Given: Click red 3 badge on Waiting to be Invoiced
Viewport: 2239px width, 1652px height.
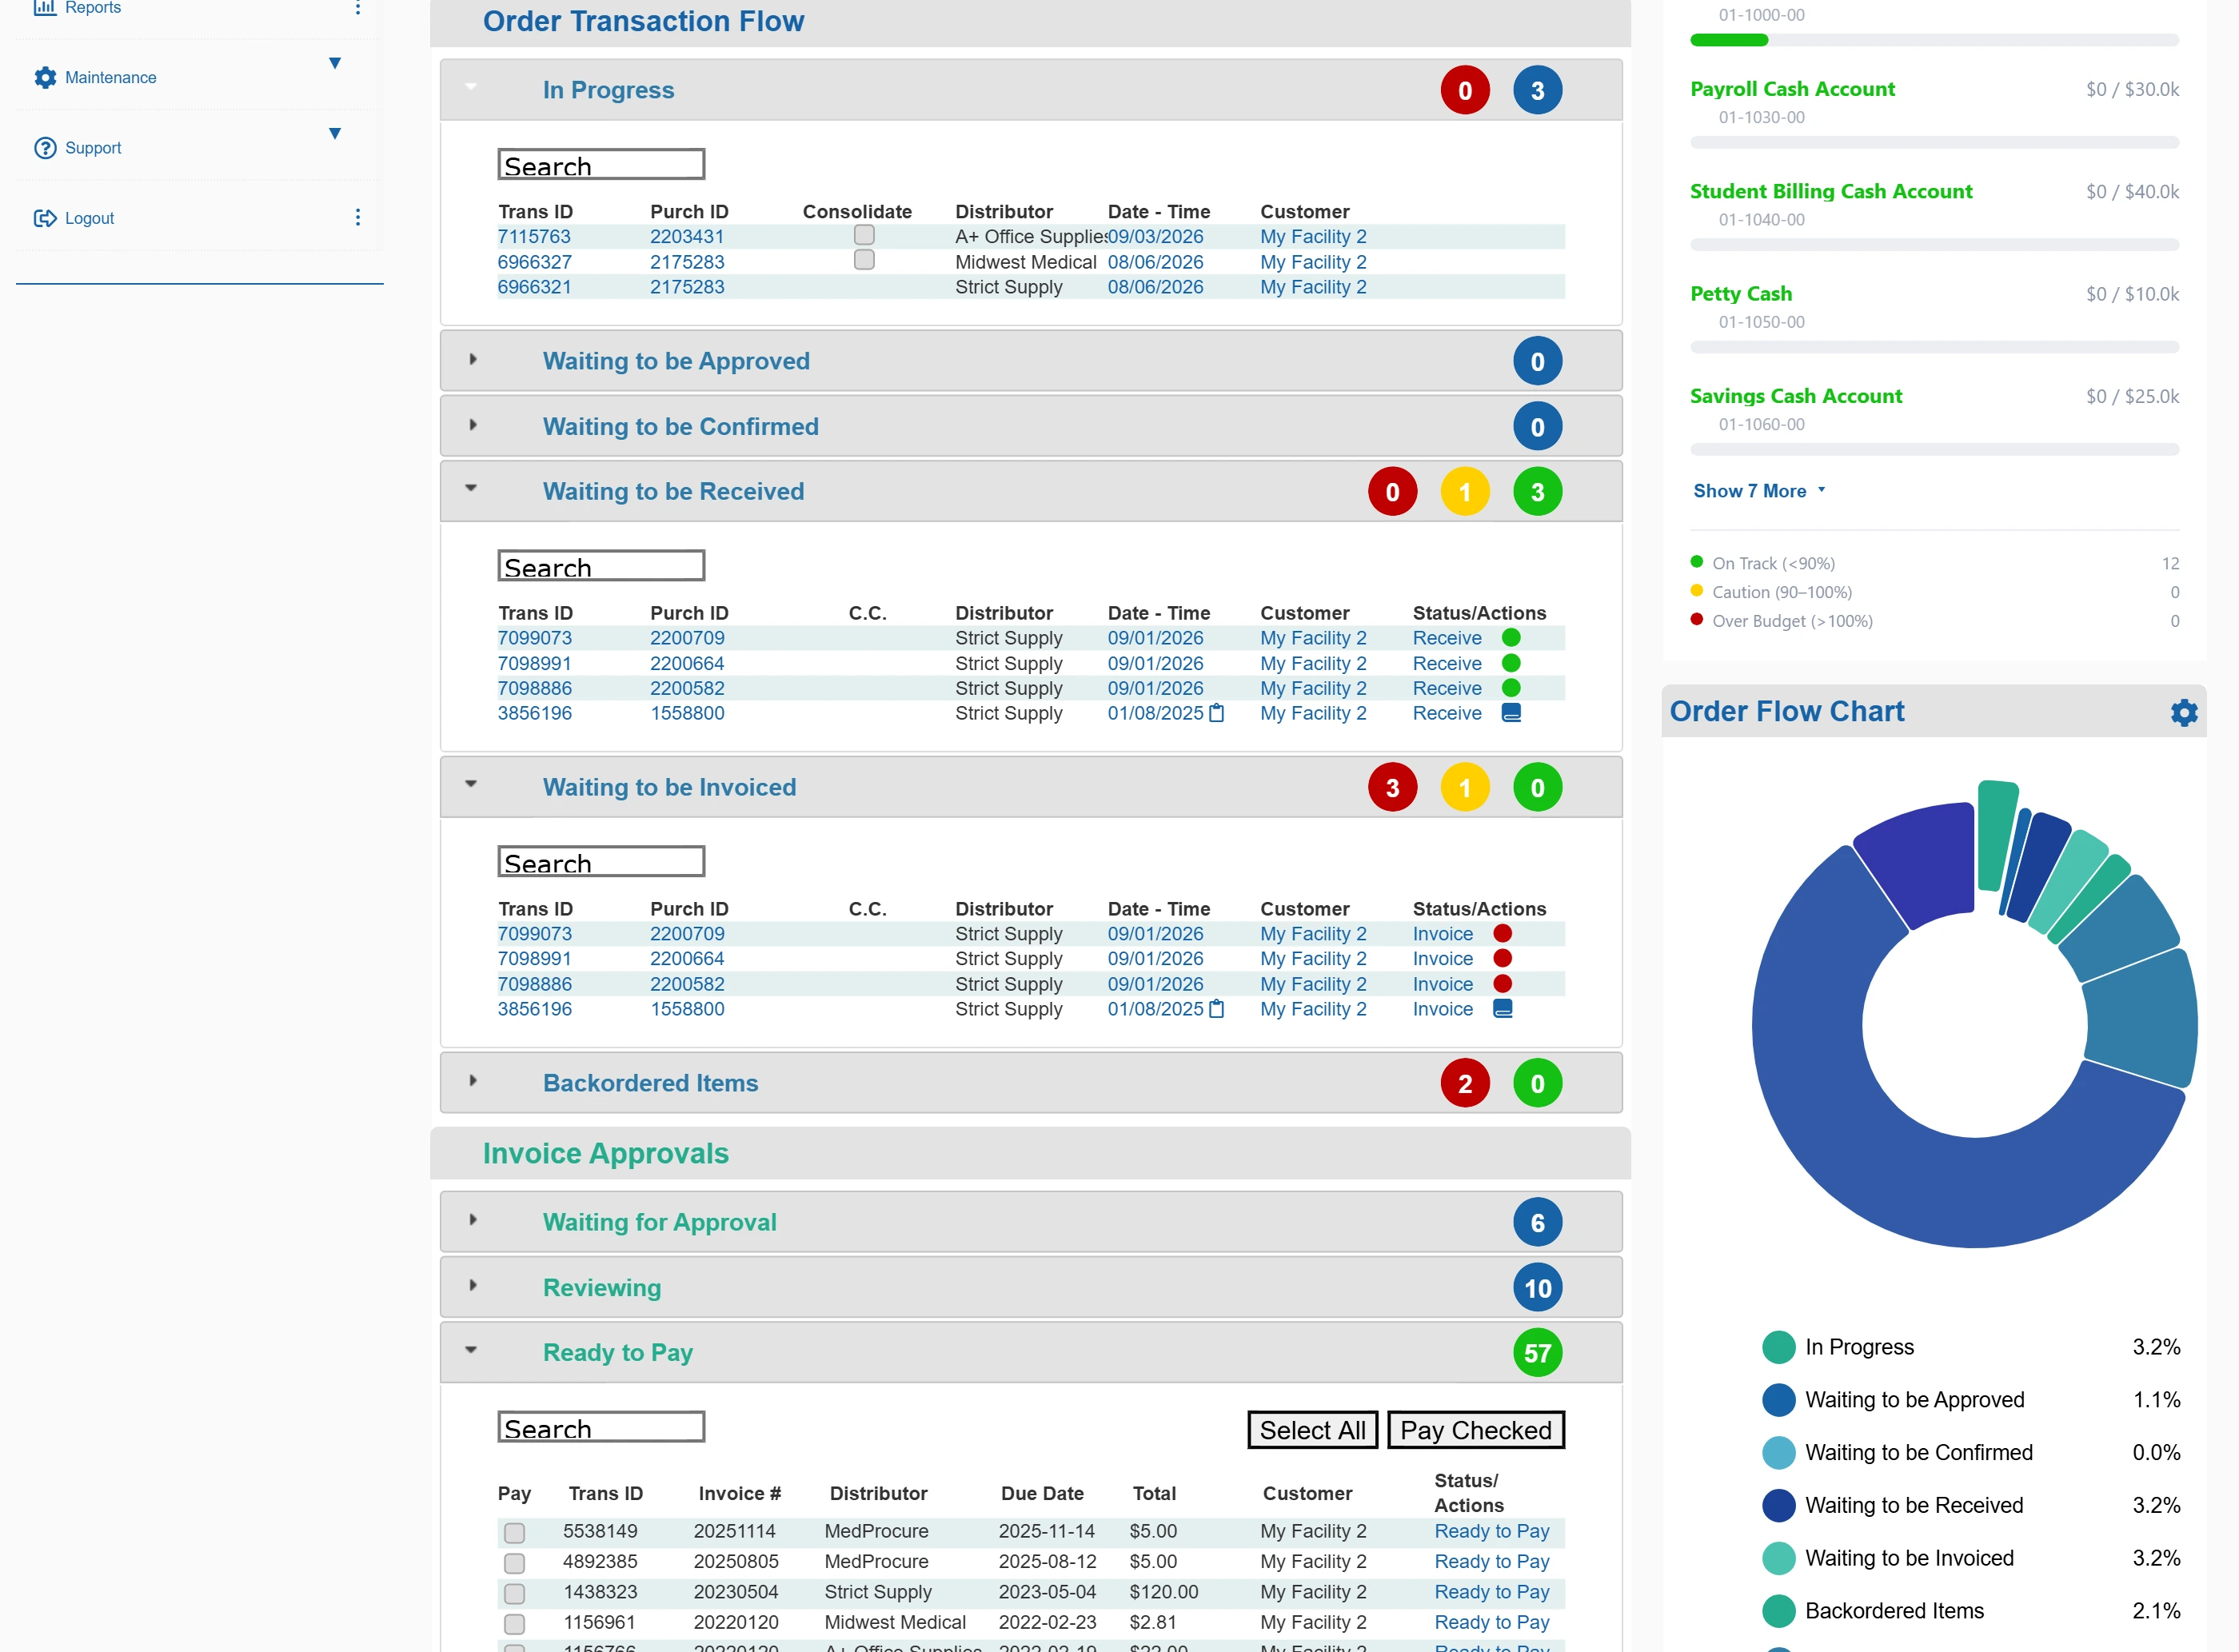Looking at the screenshot, I should [x=1392, y=788].
